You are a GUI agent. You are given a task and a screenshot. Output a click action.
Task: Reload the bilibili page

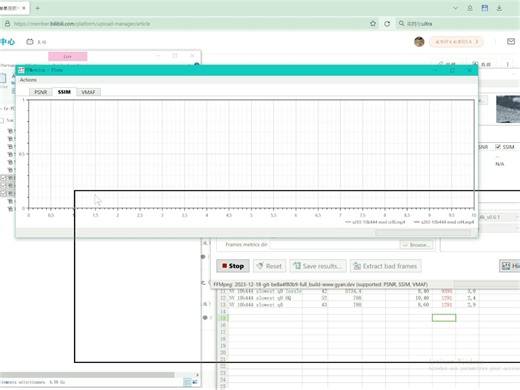[387, 24]
